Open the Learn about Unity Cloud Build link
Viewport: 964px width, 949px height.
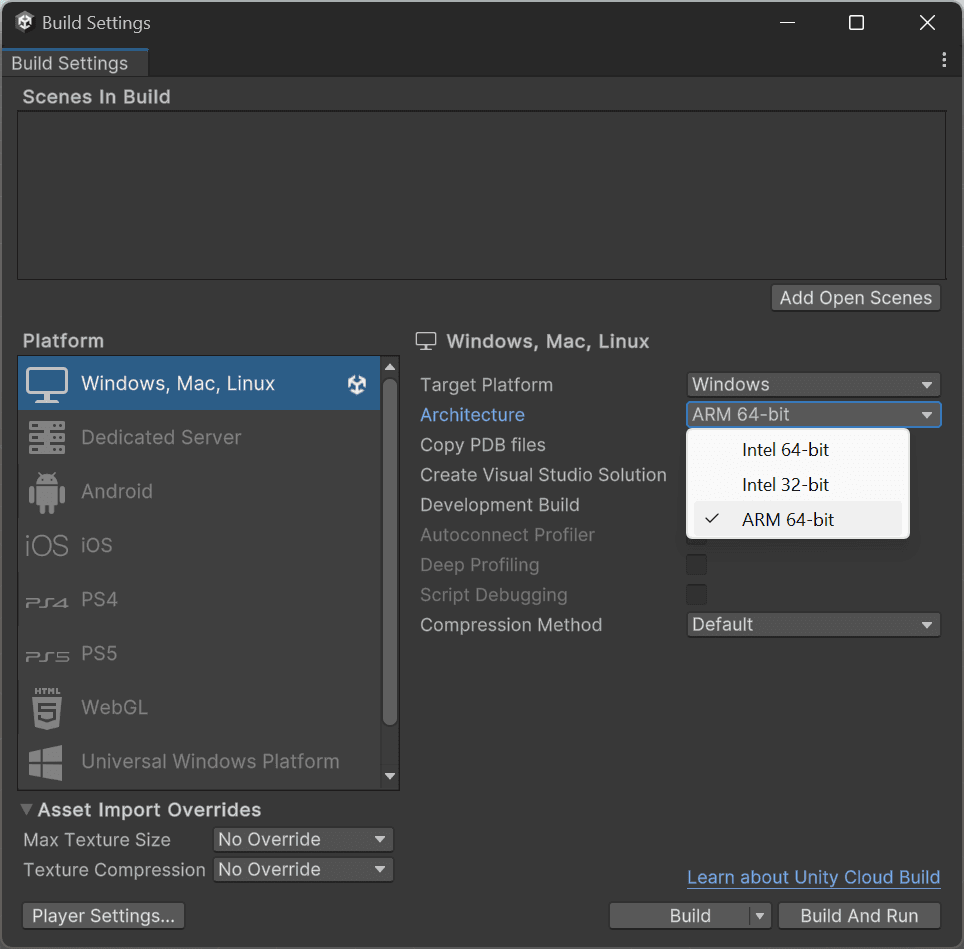click(x=813, y=877)
